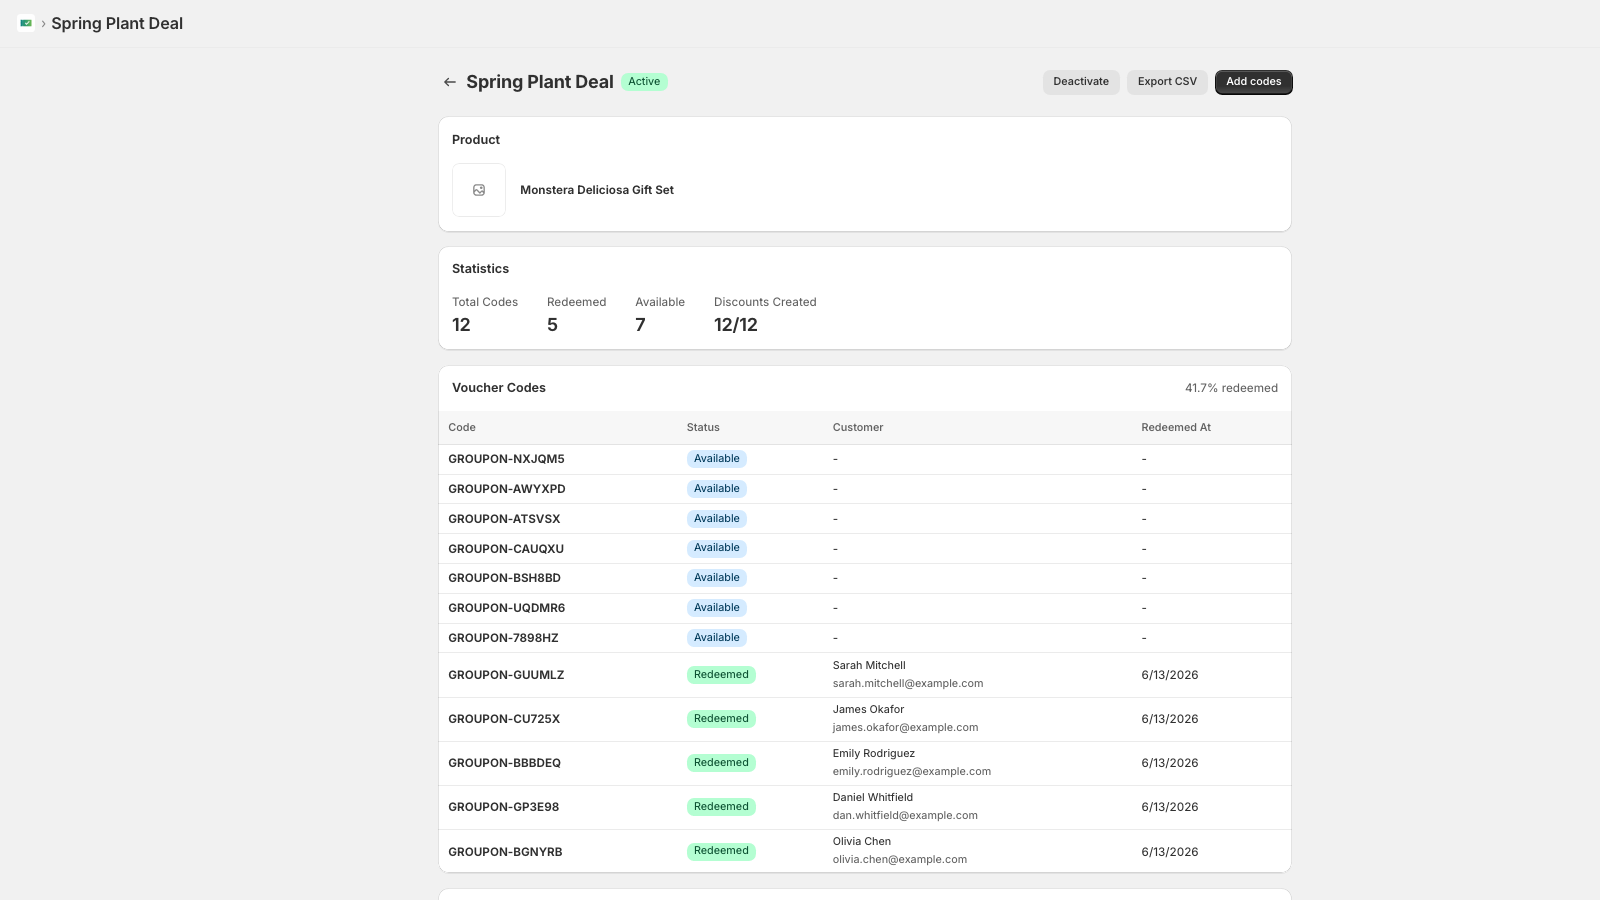1600x900 pixels.
Task: Click the Redeemed At column header
Action: pyautogui.click(x=1176, y=428)
